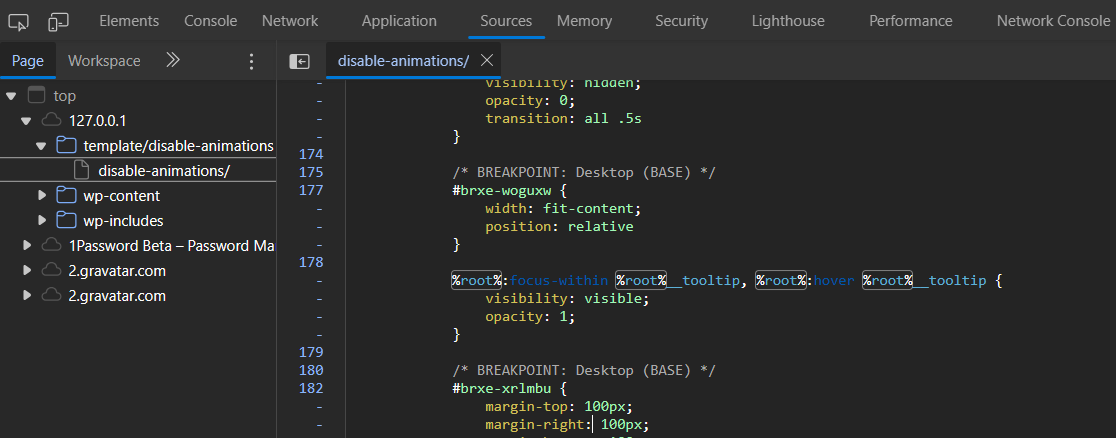This screenshot has height=438, width=1116.
Task: Collapse the 127.0.0.1 domain node
Action: (x=26, y=120)
